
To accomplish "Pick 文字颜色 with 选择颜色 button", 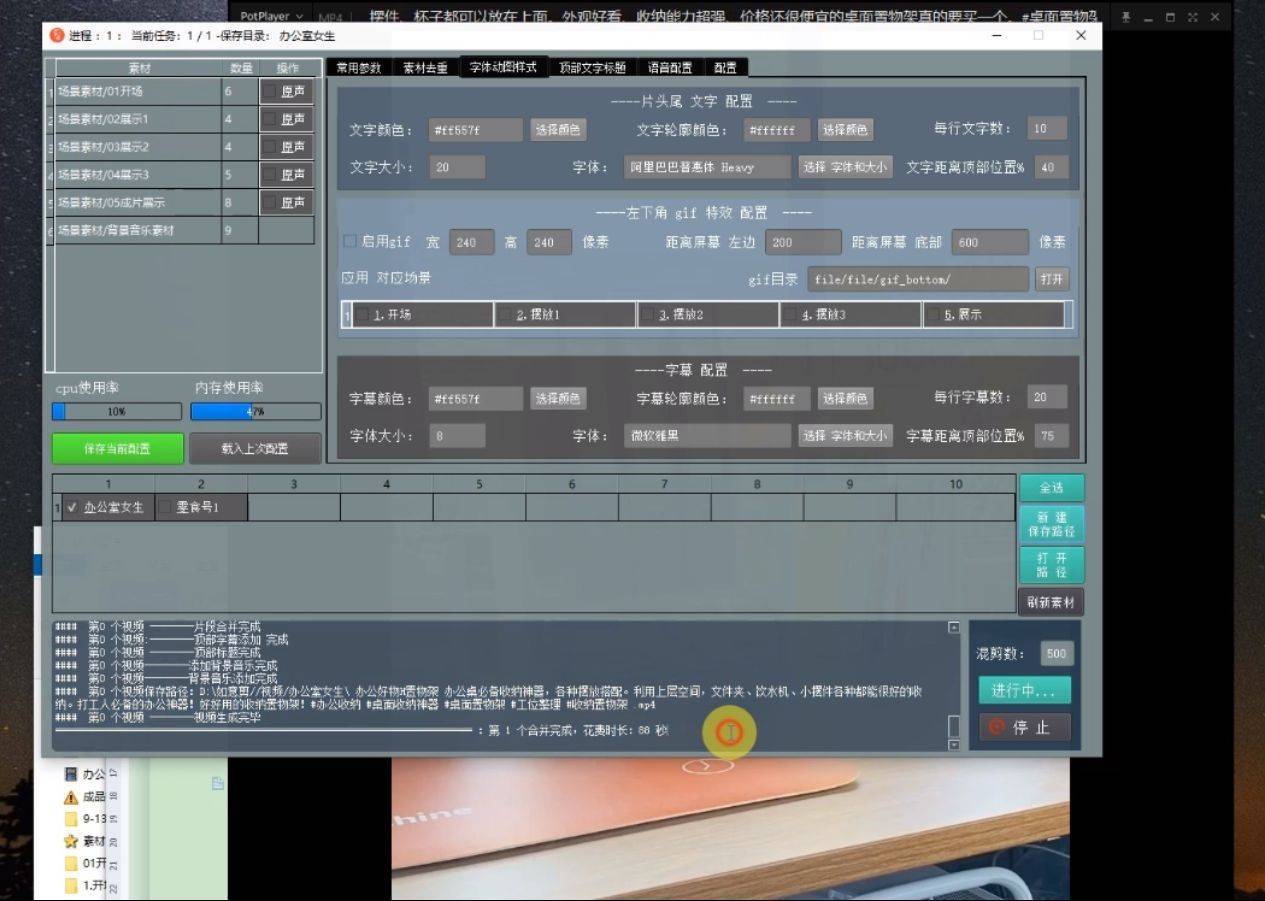I will click(x=558, y=130).
